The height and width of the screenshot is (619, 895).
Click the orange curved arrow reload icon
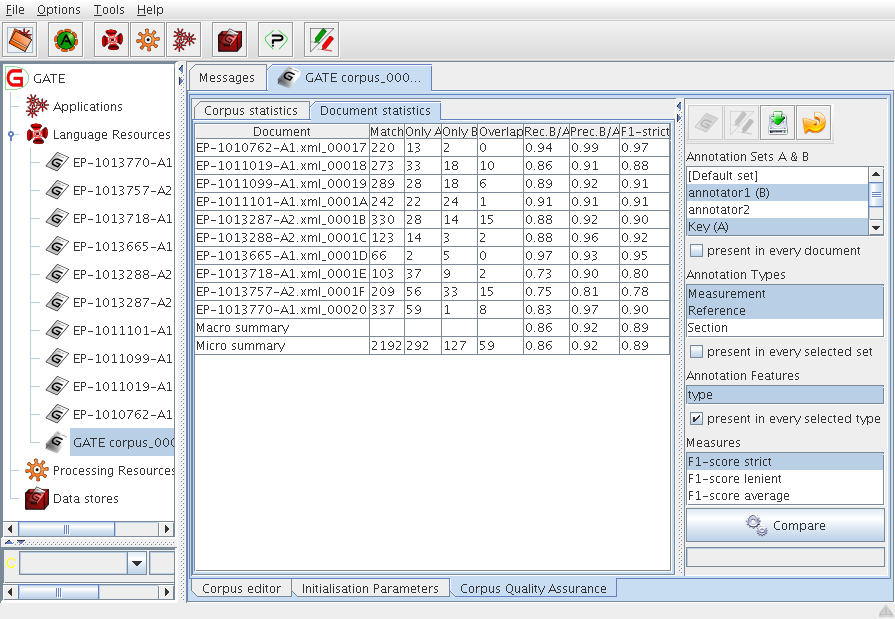tap(814, 123)
